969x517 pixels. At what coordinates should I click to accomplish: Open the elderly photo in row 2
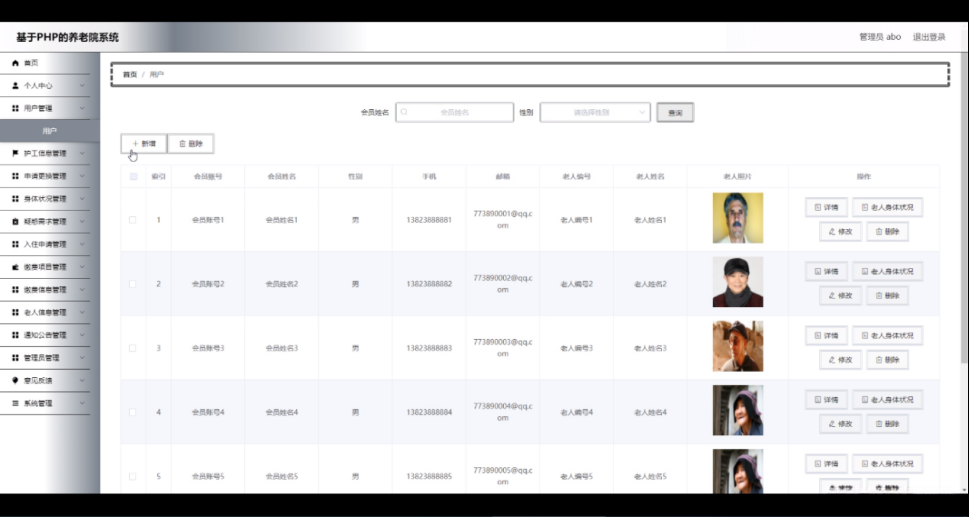tap(738, 282)
